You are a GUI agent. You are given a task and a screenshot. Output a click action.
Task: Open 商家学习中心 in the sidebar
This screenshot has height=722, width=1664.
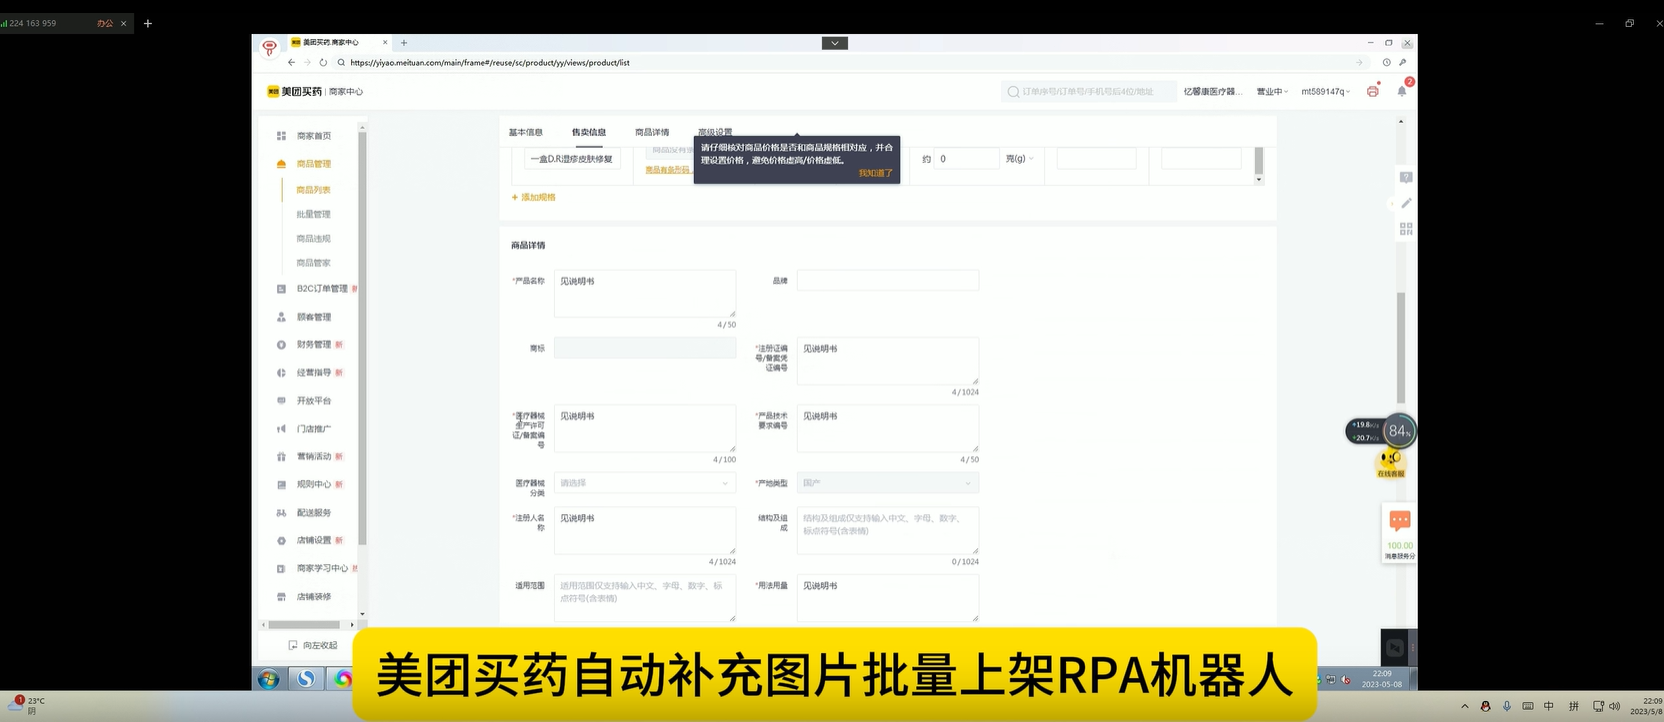tap(322, 569)
